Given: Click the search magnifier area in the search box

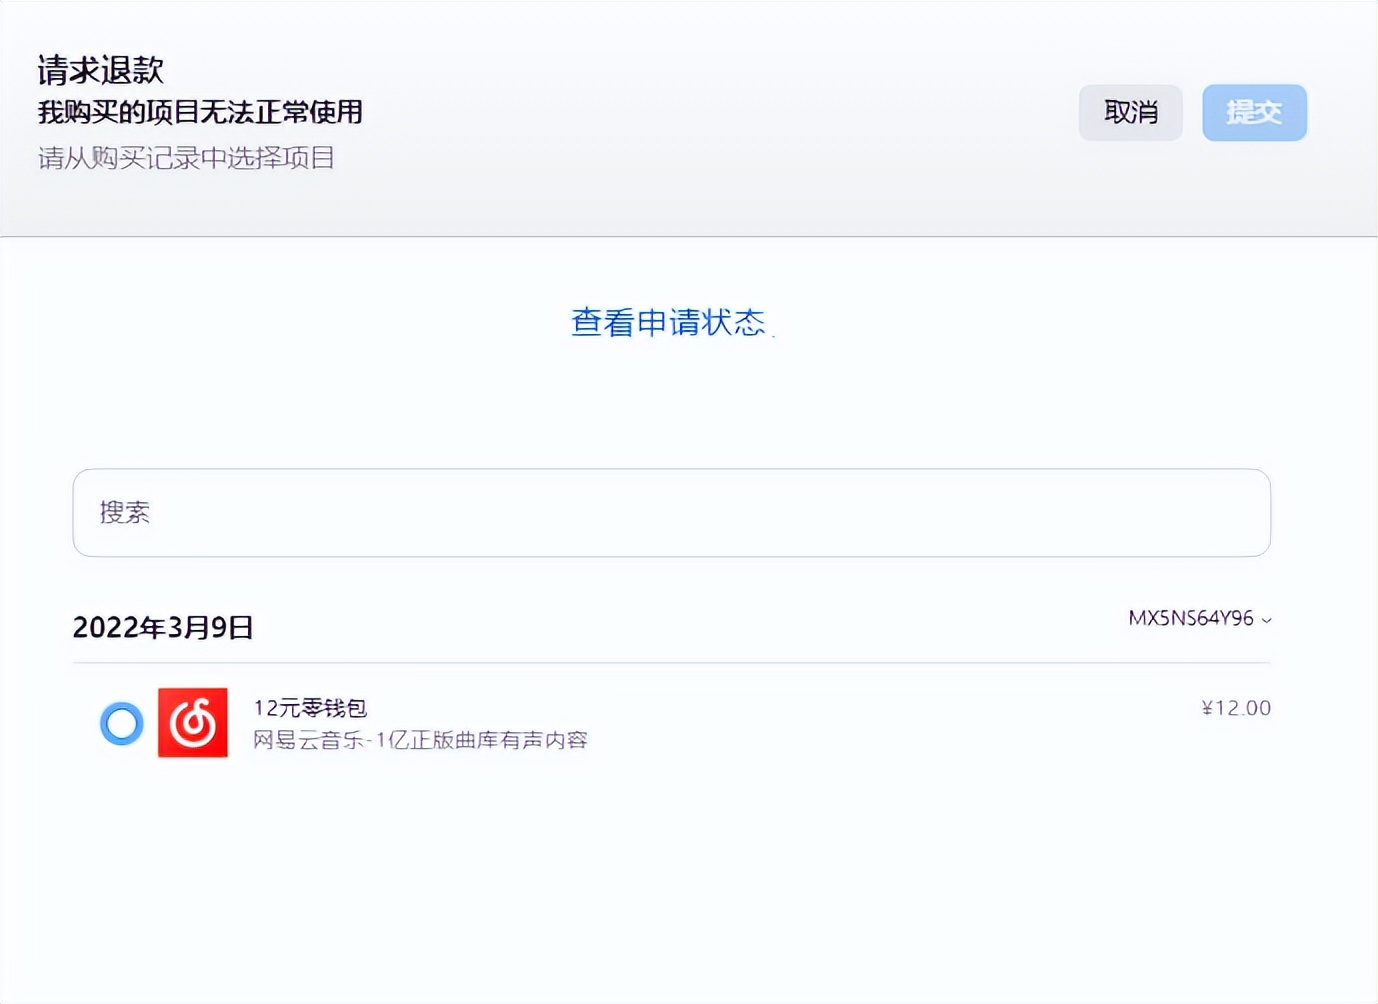Looking at the screenshot, I should coord(124,512).
